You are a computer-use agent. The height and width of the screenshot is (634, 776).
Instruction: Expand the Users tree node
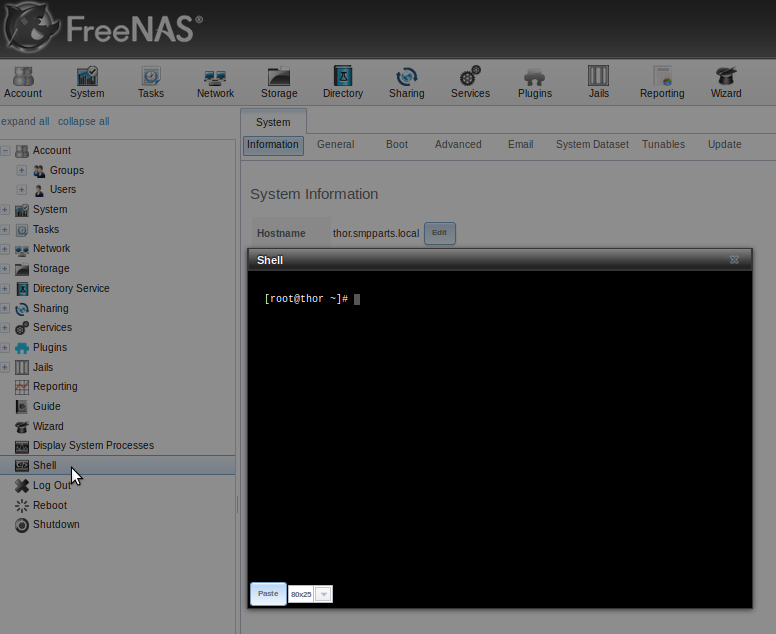21,190
